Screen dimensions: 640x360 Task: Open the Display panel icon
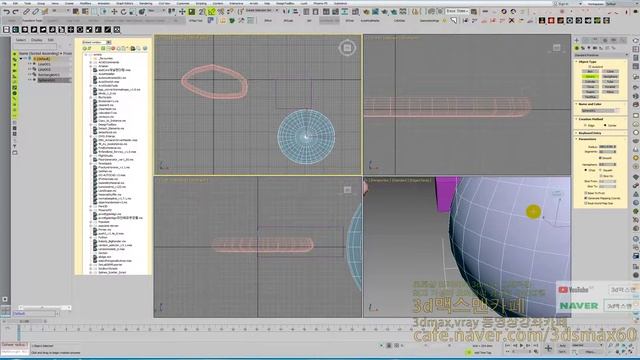point(613,40)
